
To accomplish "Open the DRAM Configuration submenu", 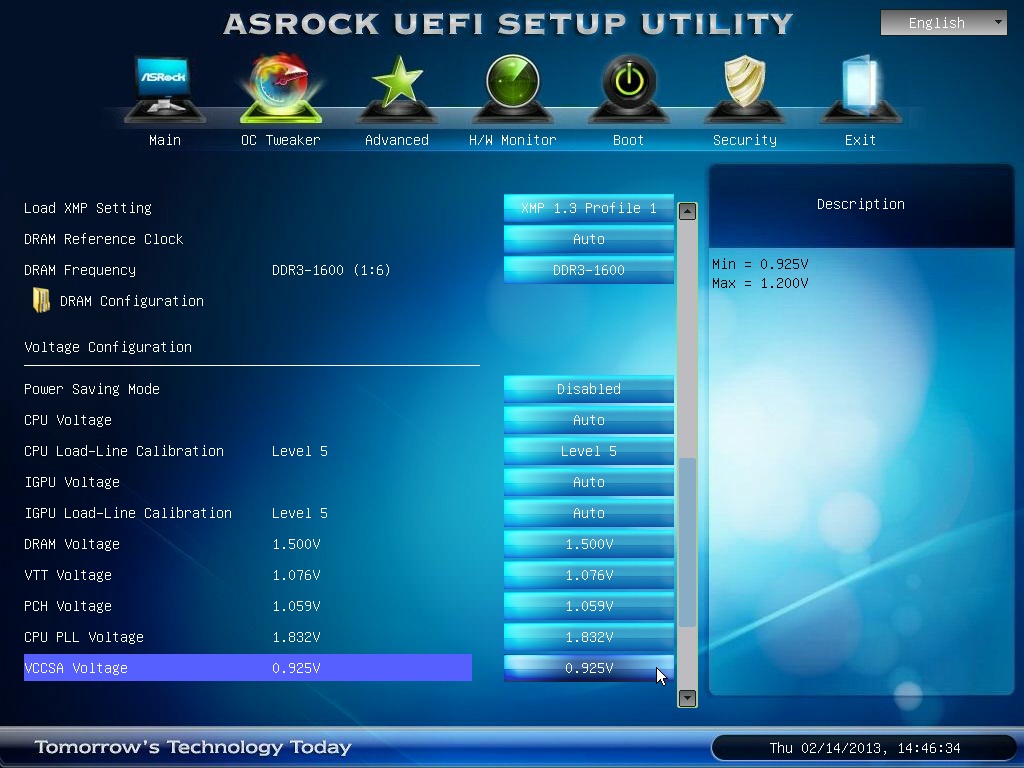I will coord(132,301).
